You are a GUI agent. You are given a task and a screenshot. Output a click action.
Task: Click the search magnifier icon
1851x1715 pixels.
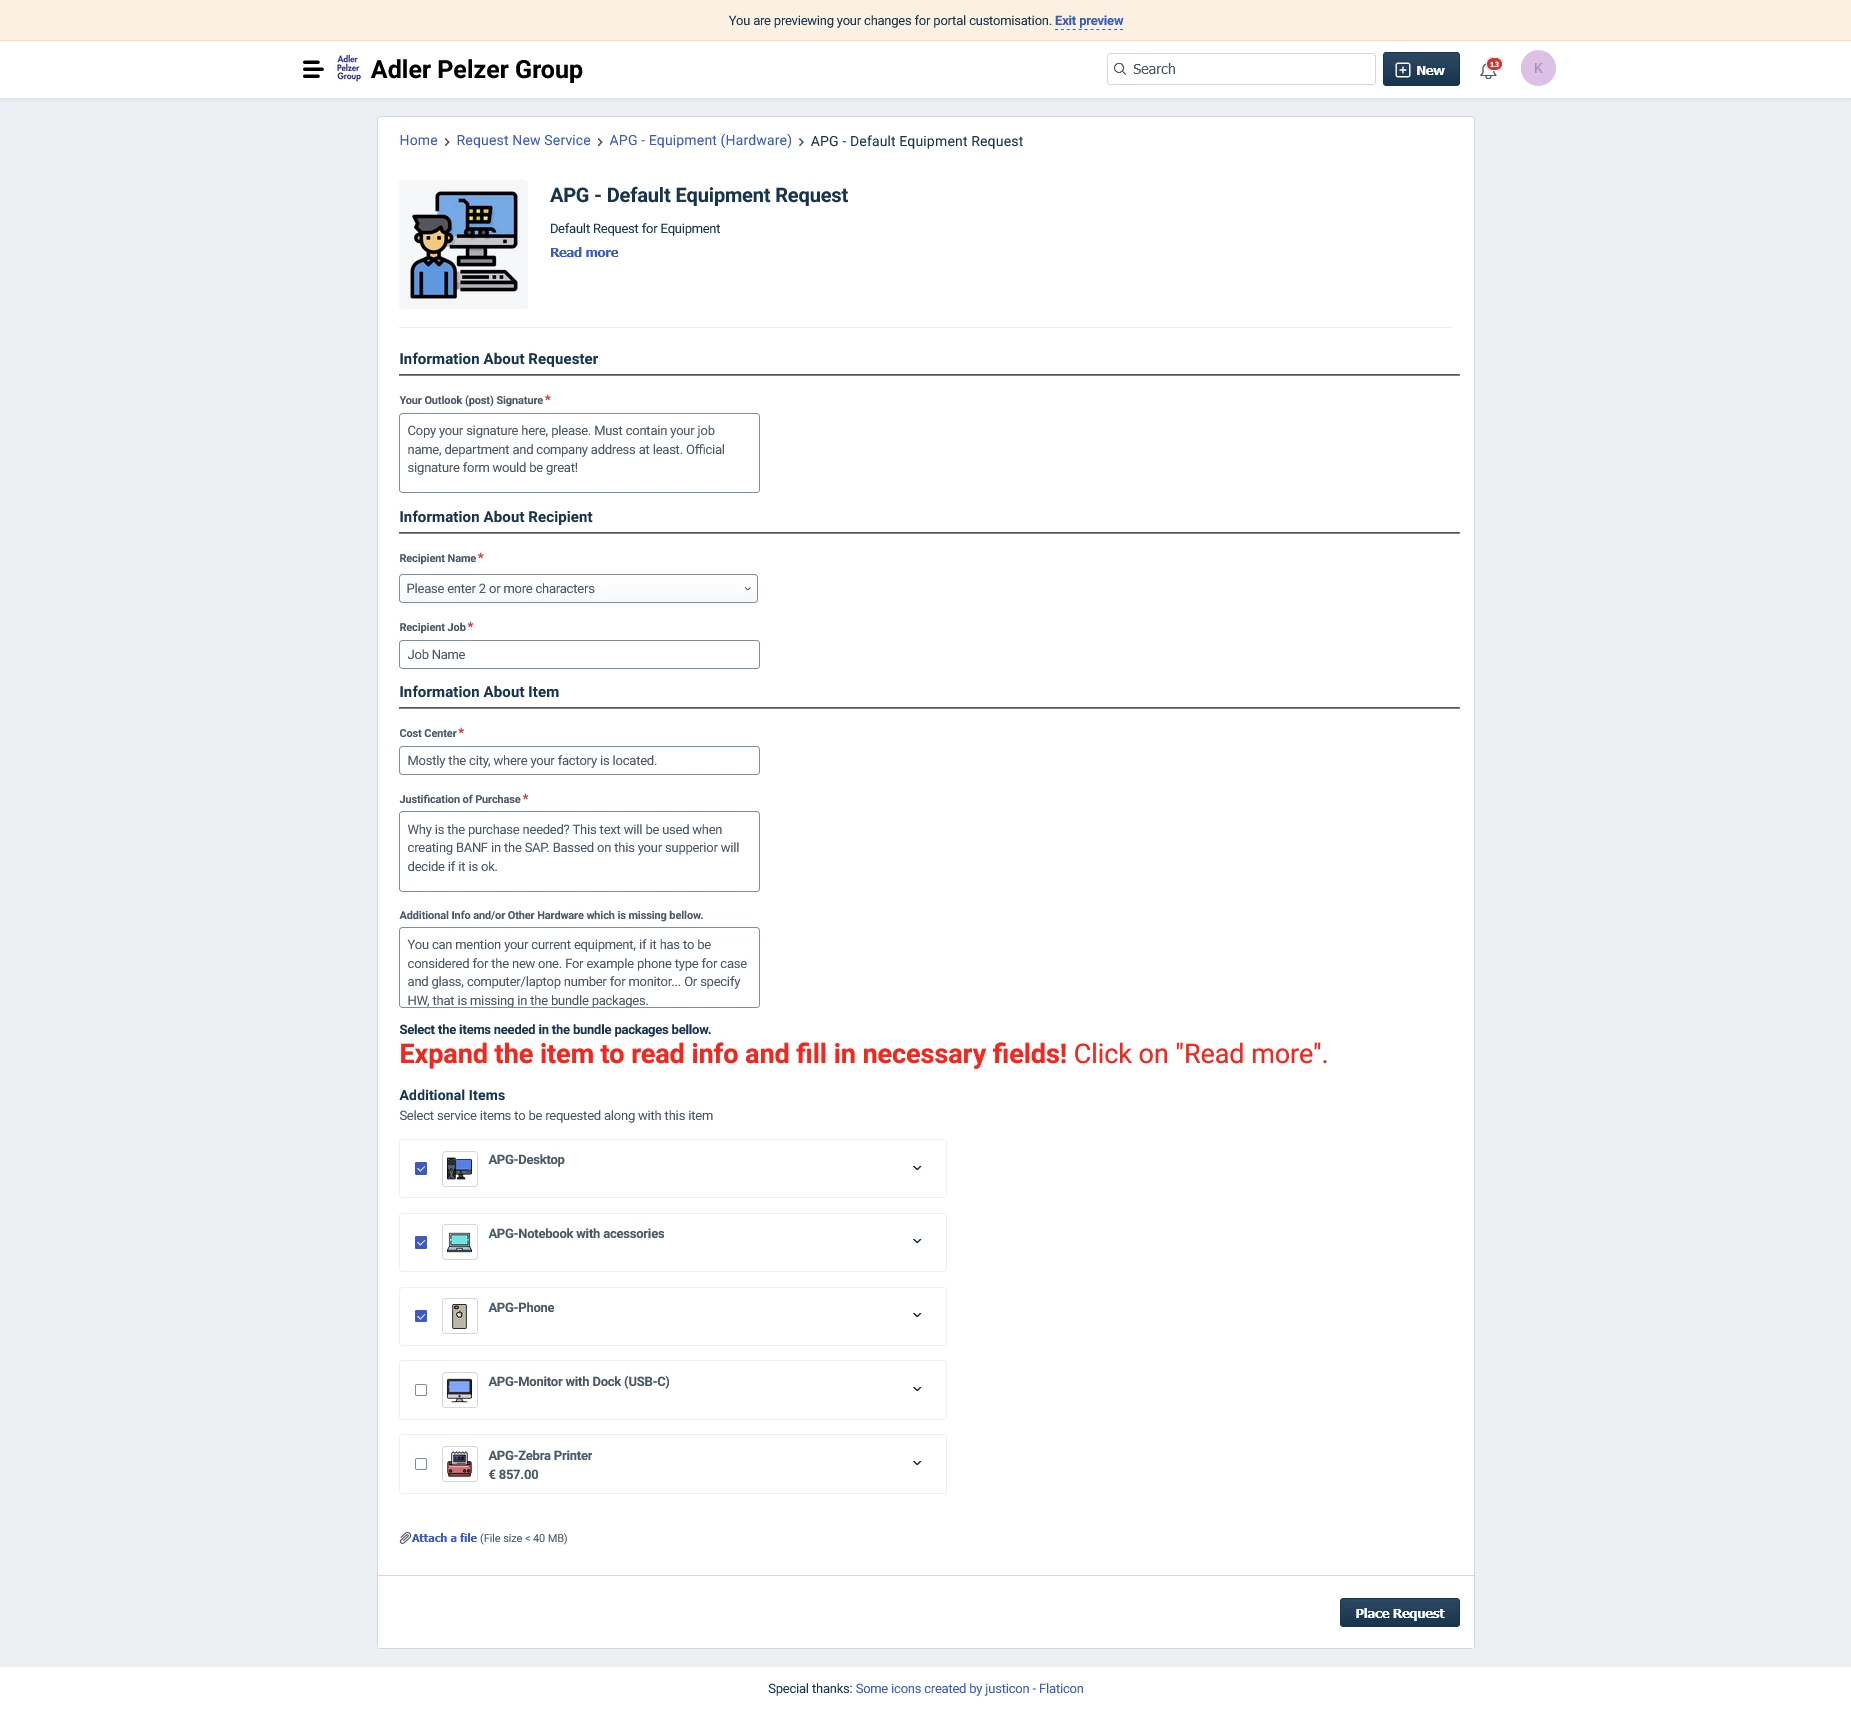(x=1120, y=69)
